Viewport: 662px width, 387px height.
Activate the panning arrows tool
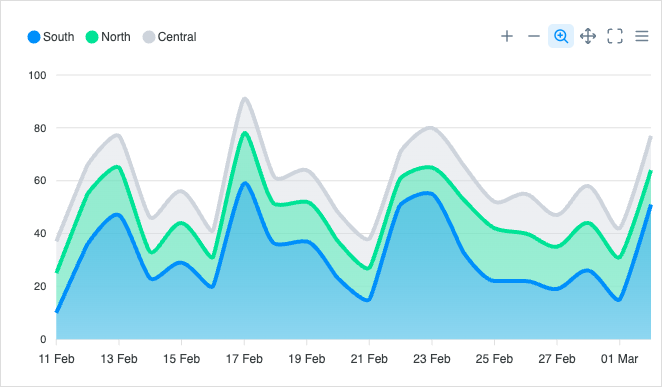588,36
